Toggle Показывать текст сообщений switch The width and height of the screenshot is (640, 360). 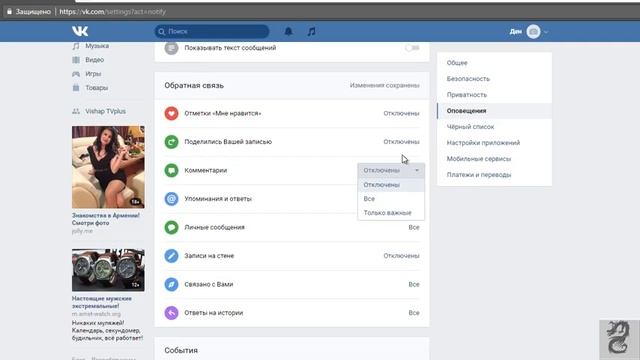(x=413, y=48)
